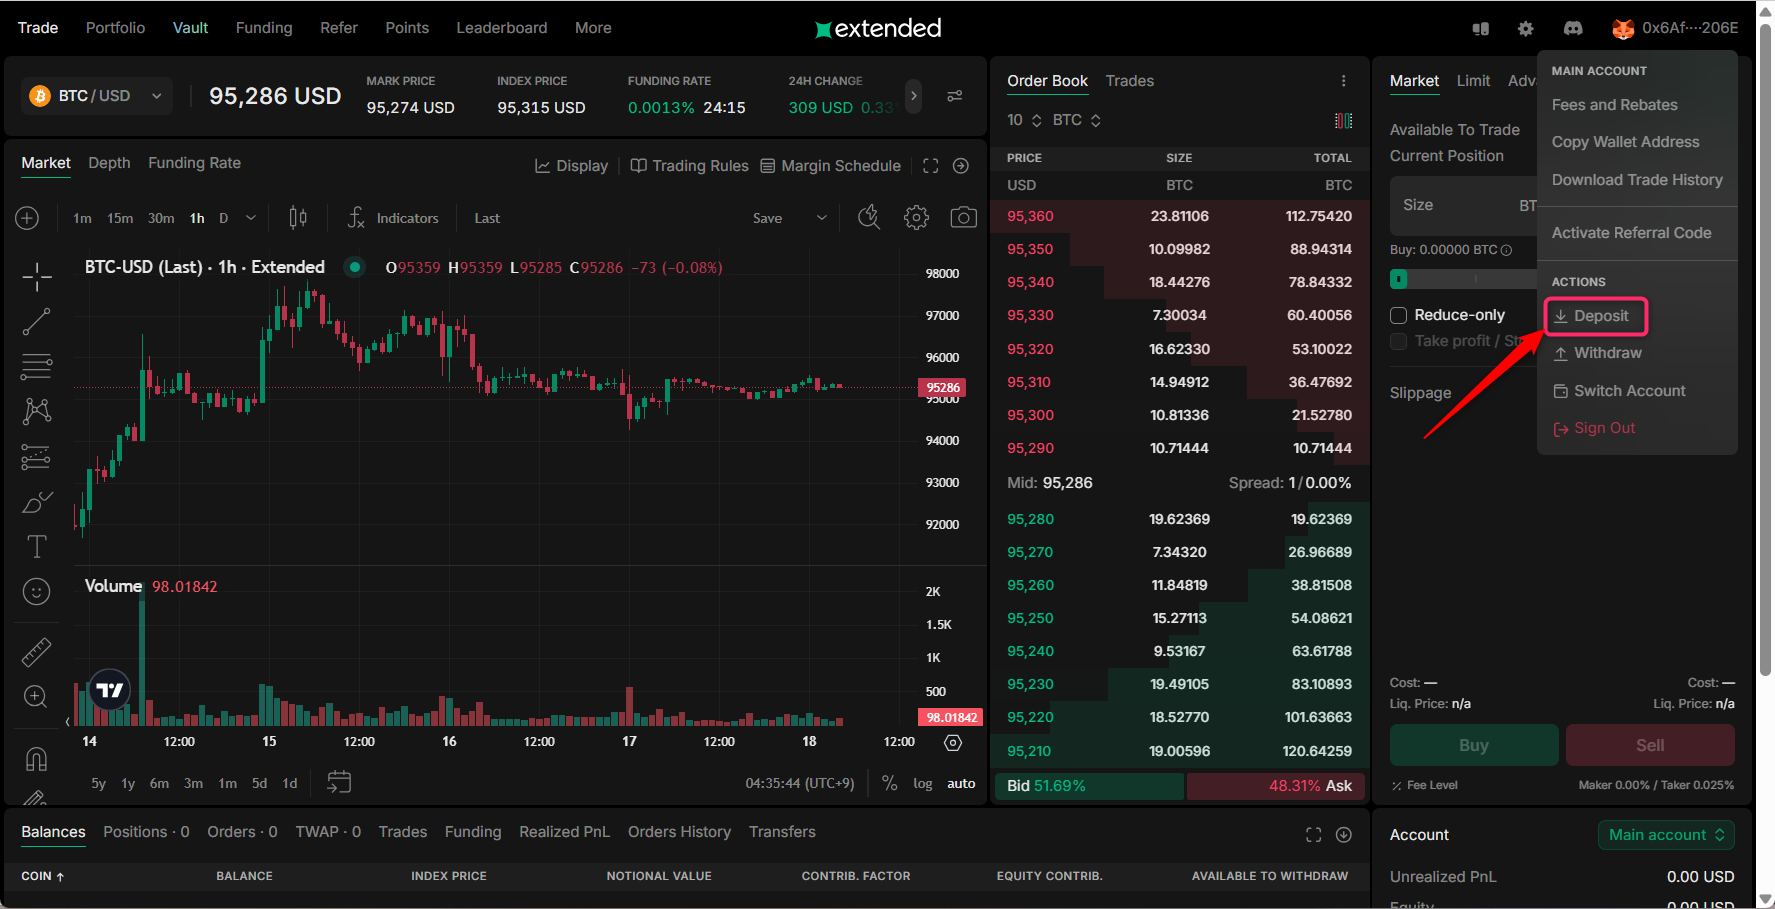1775x909 pixels.
Task: Expand the Main account selector dropdown
Action: point(1665,835)
